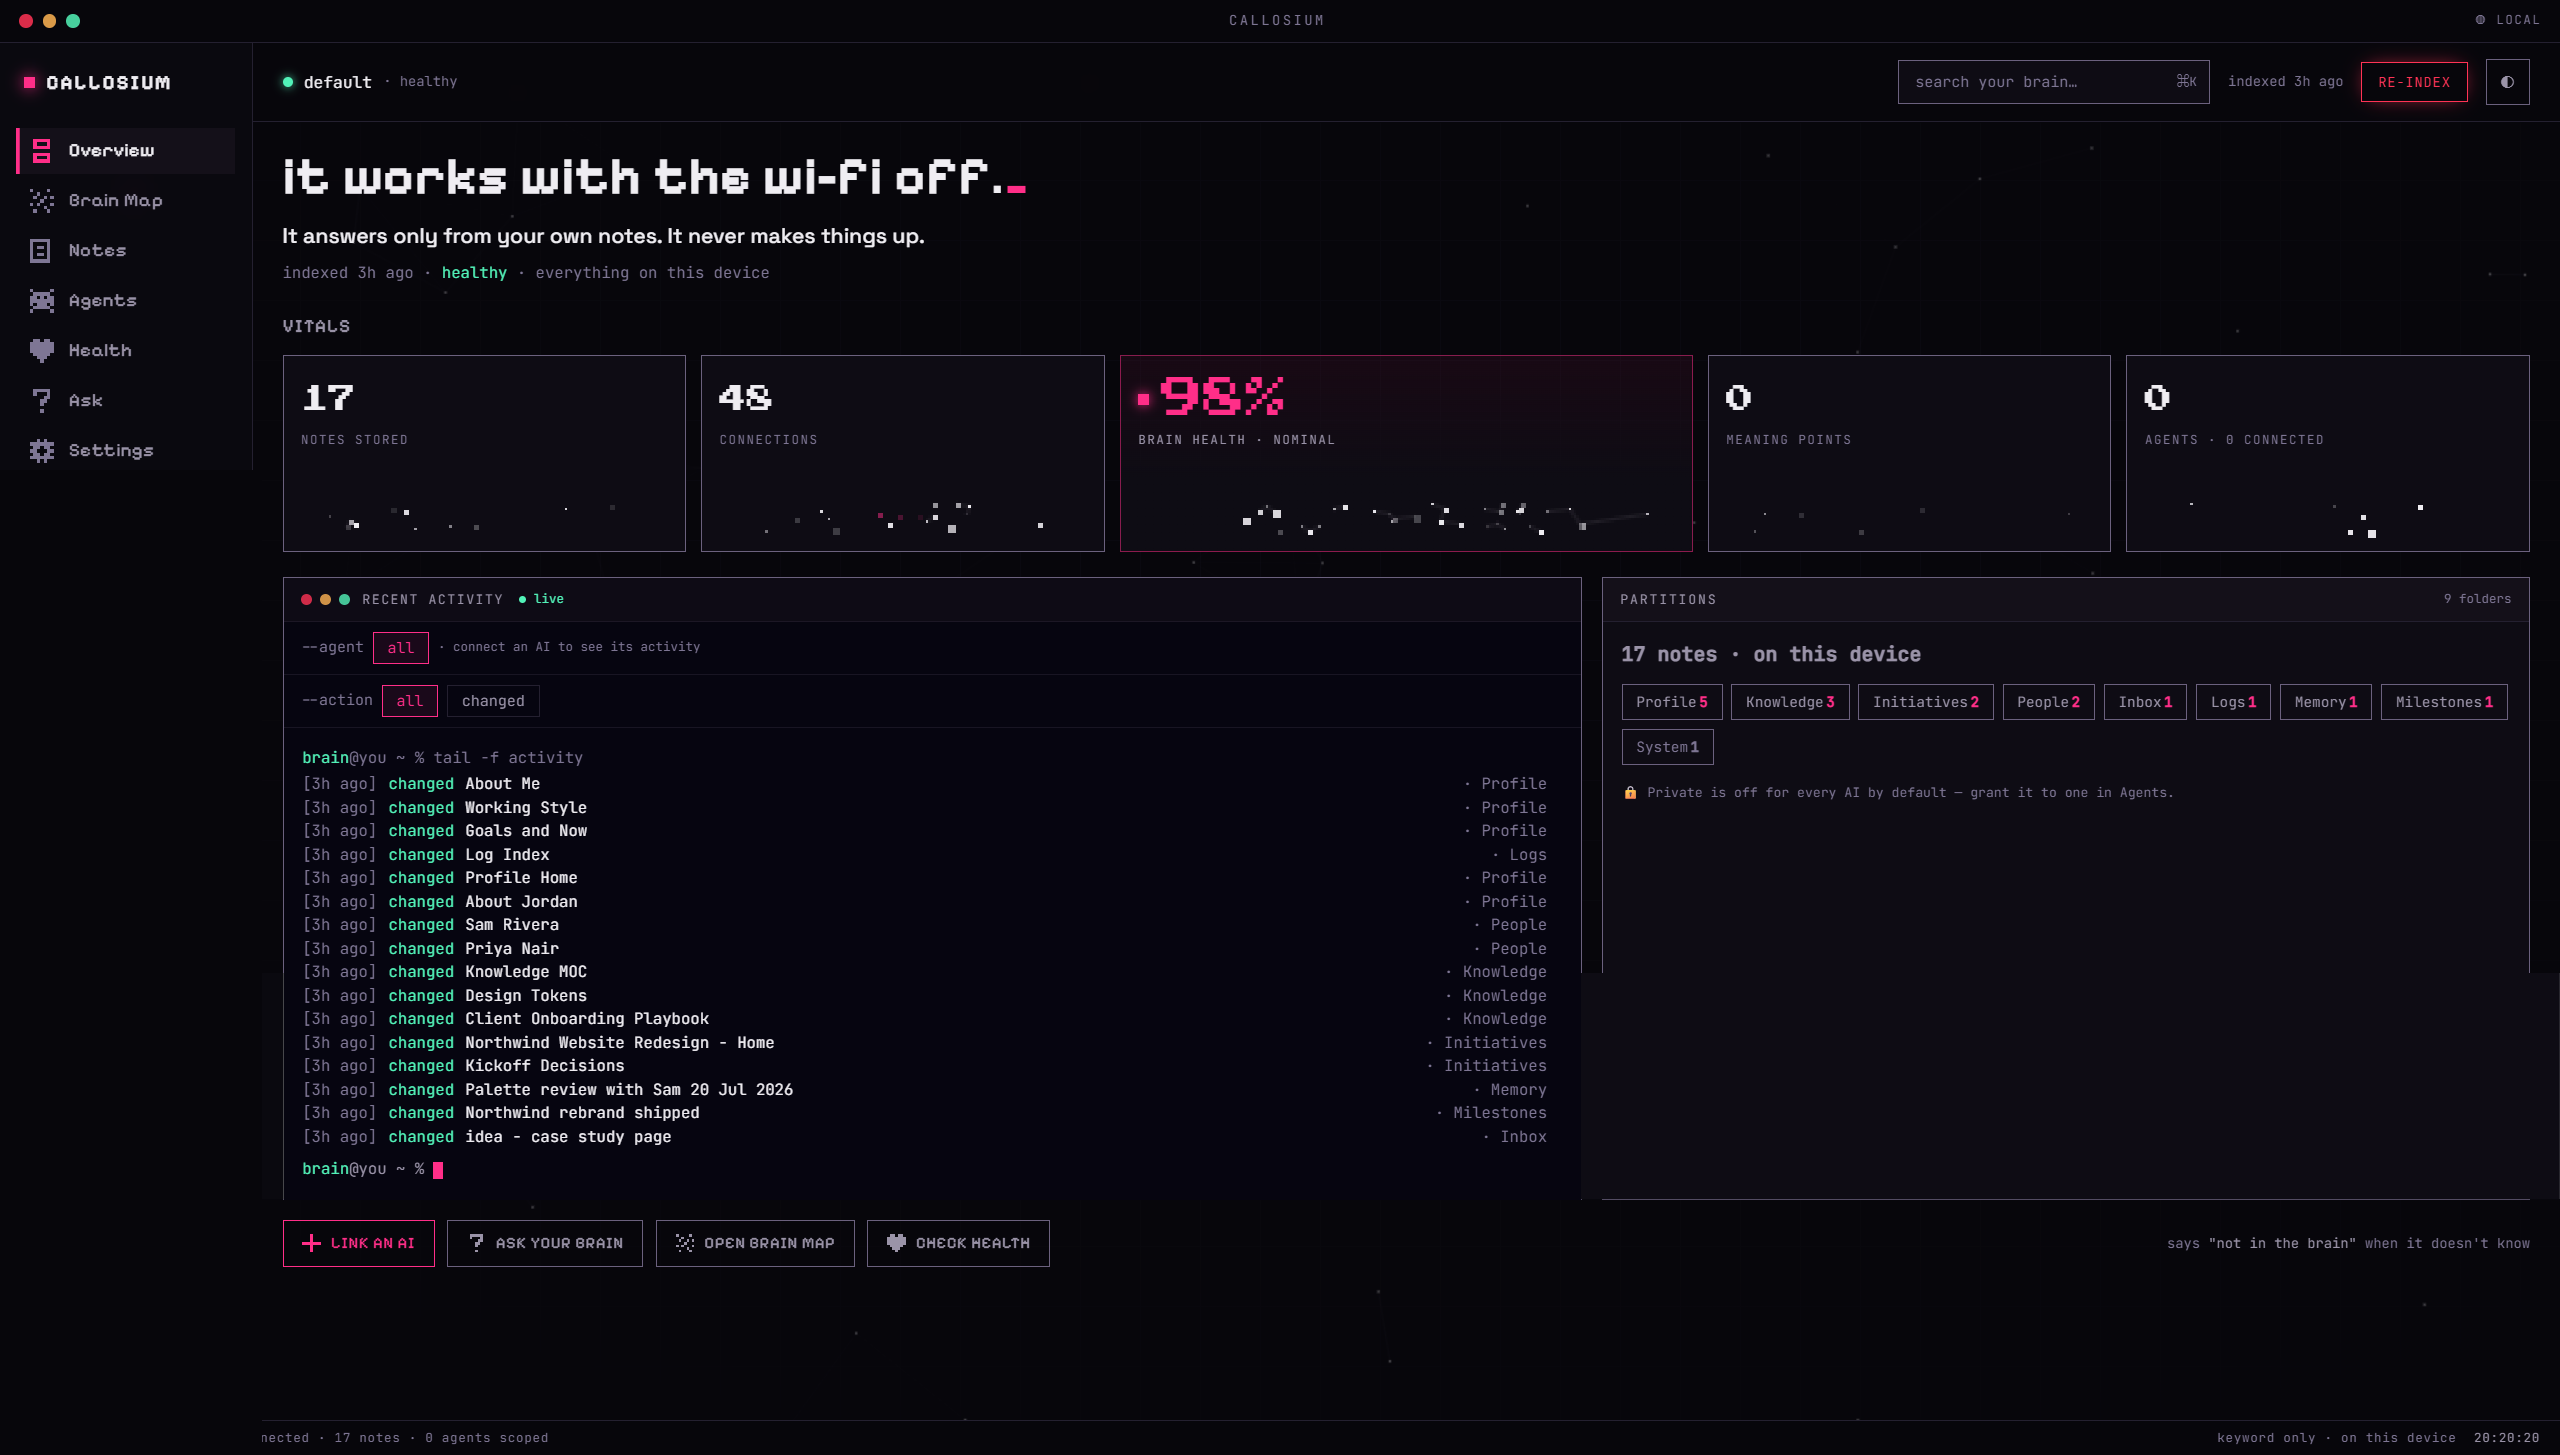The height and width of the screenshot is (1455, 2560).
Task: Click the Agents invader icon in sidebar
Action: (x=41, y=301)
